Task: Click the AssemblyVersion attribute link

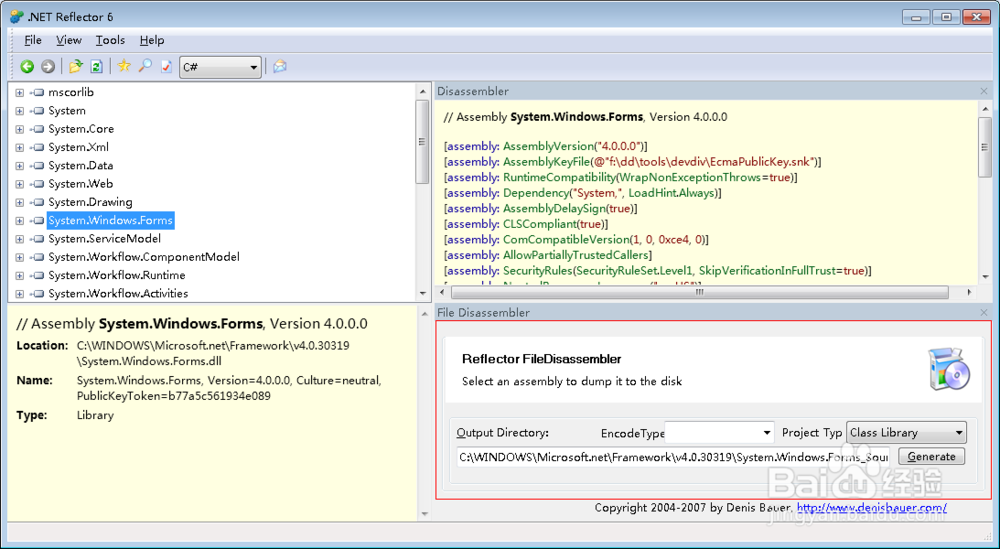Action: tap(550, 147)
